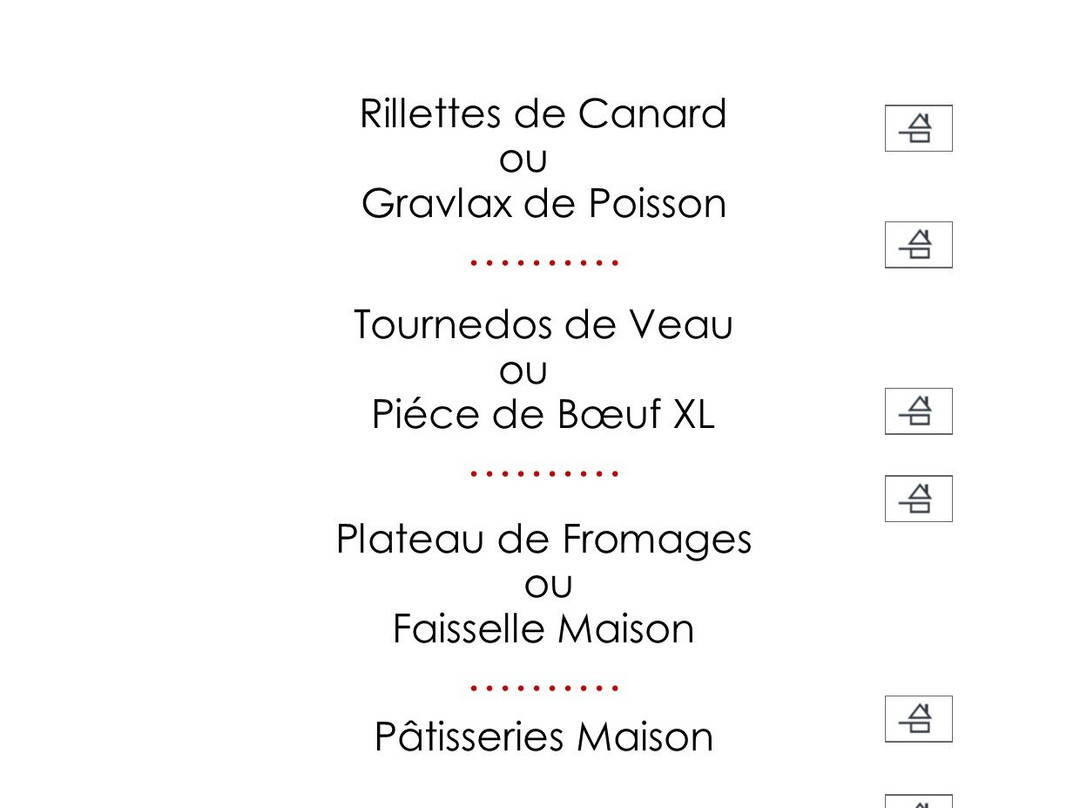
Task: Click the word Canard in first line
Action: tap(652, 114)
